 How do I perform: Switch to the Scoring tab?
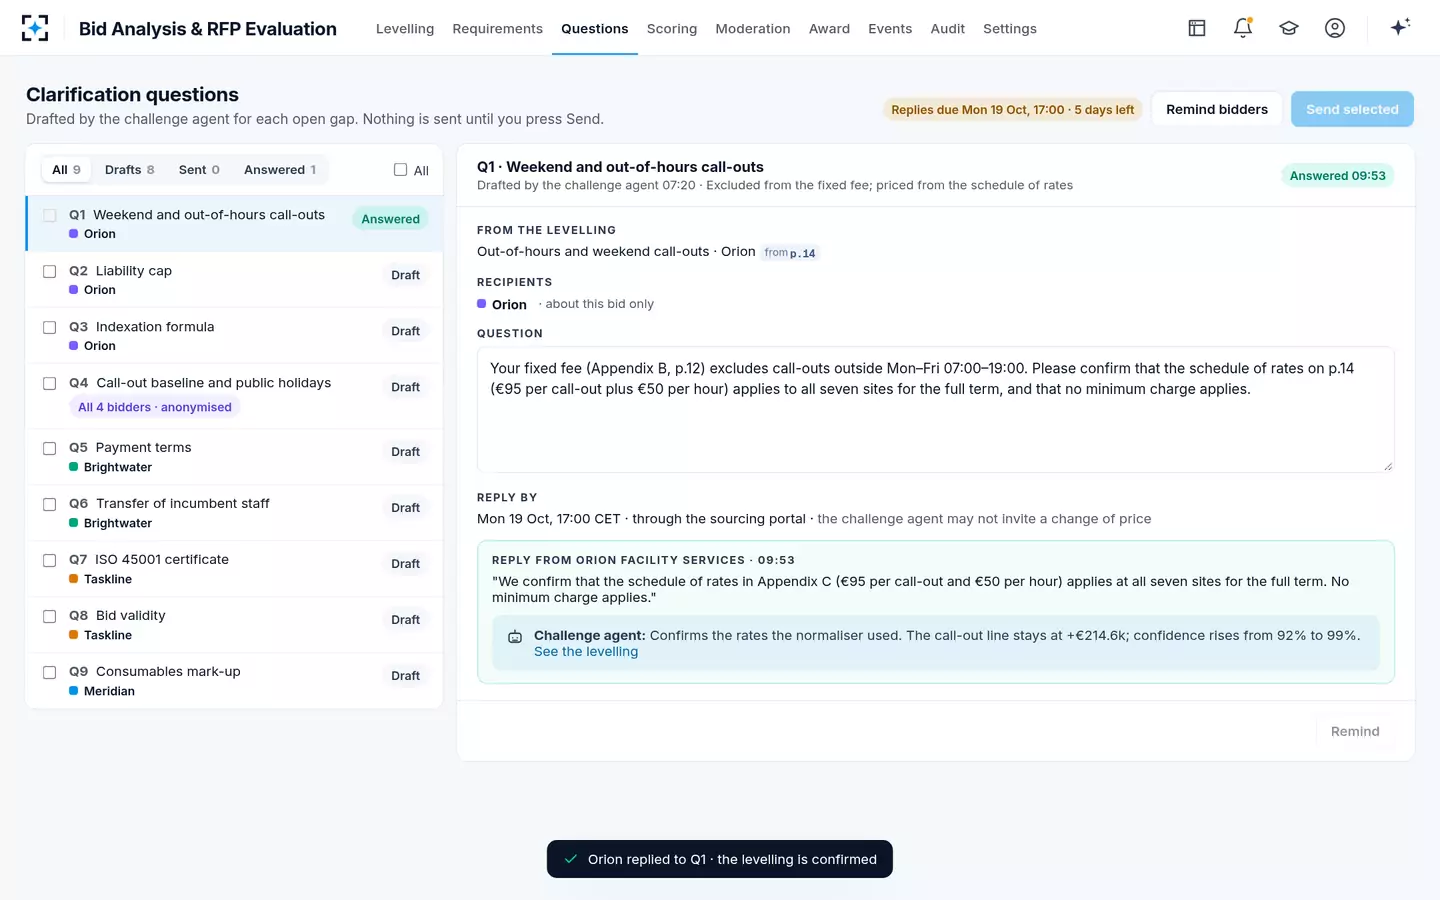672,29
